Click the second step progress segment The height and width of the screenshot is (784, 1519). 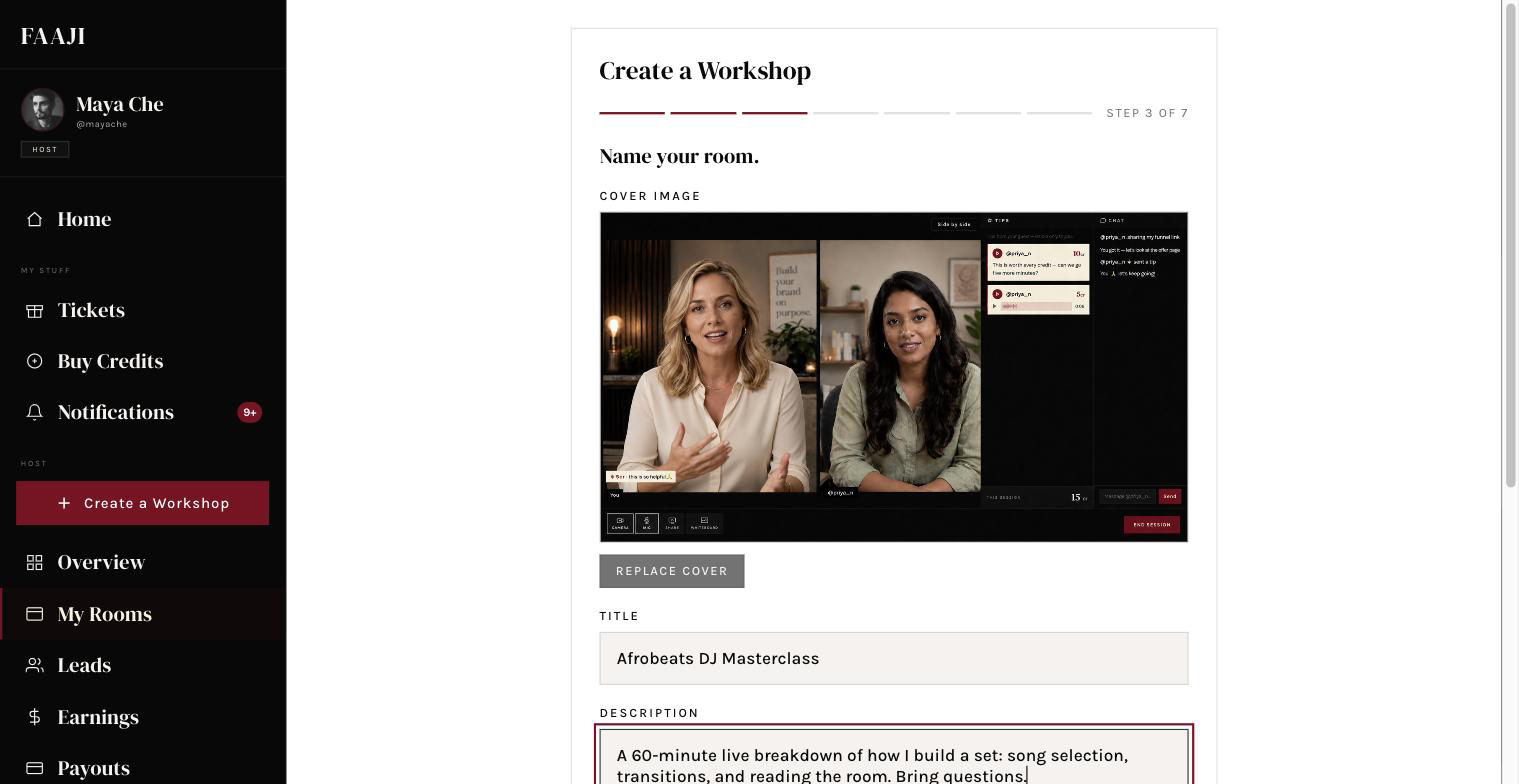pos(703,113)
